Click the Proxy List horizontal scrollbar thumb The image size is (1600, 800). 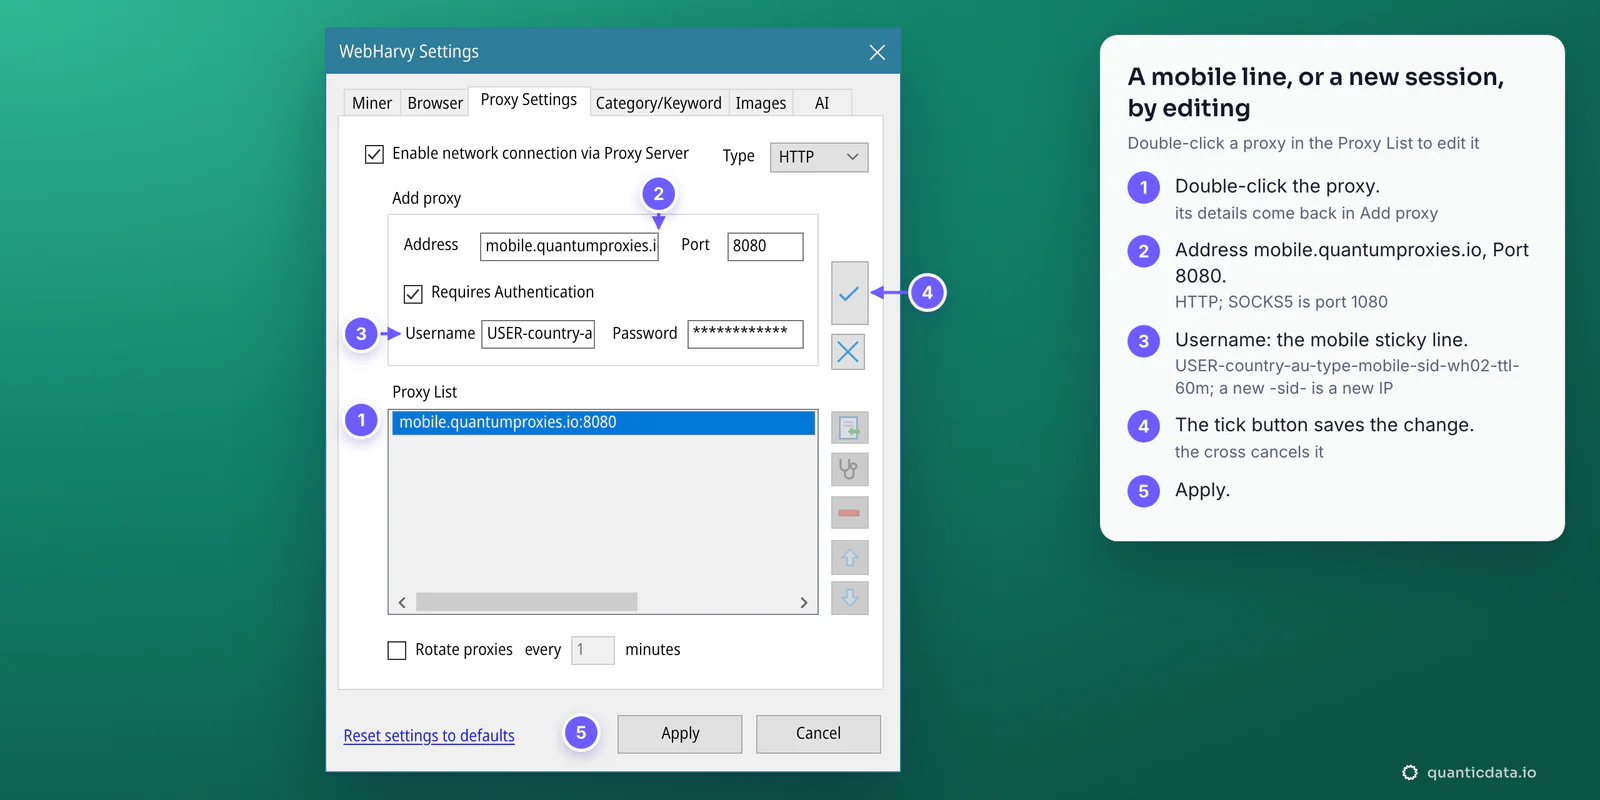[527, 602]
